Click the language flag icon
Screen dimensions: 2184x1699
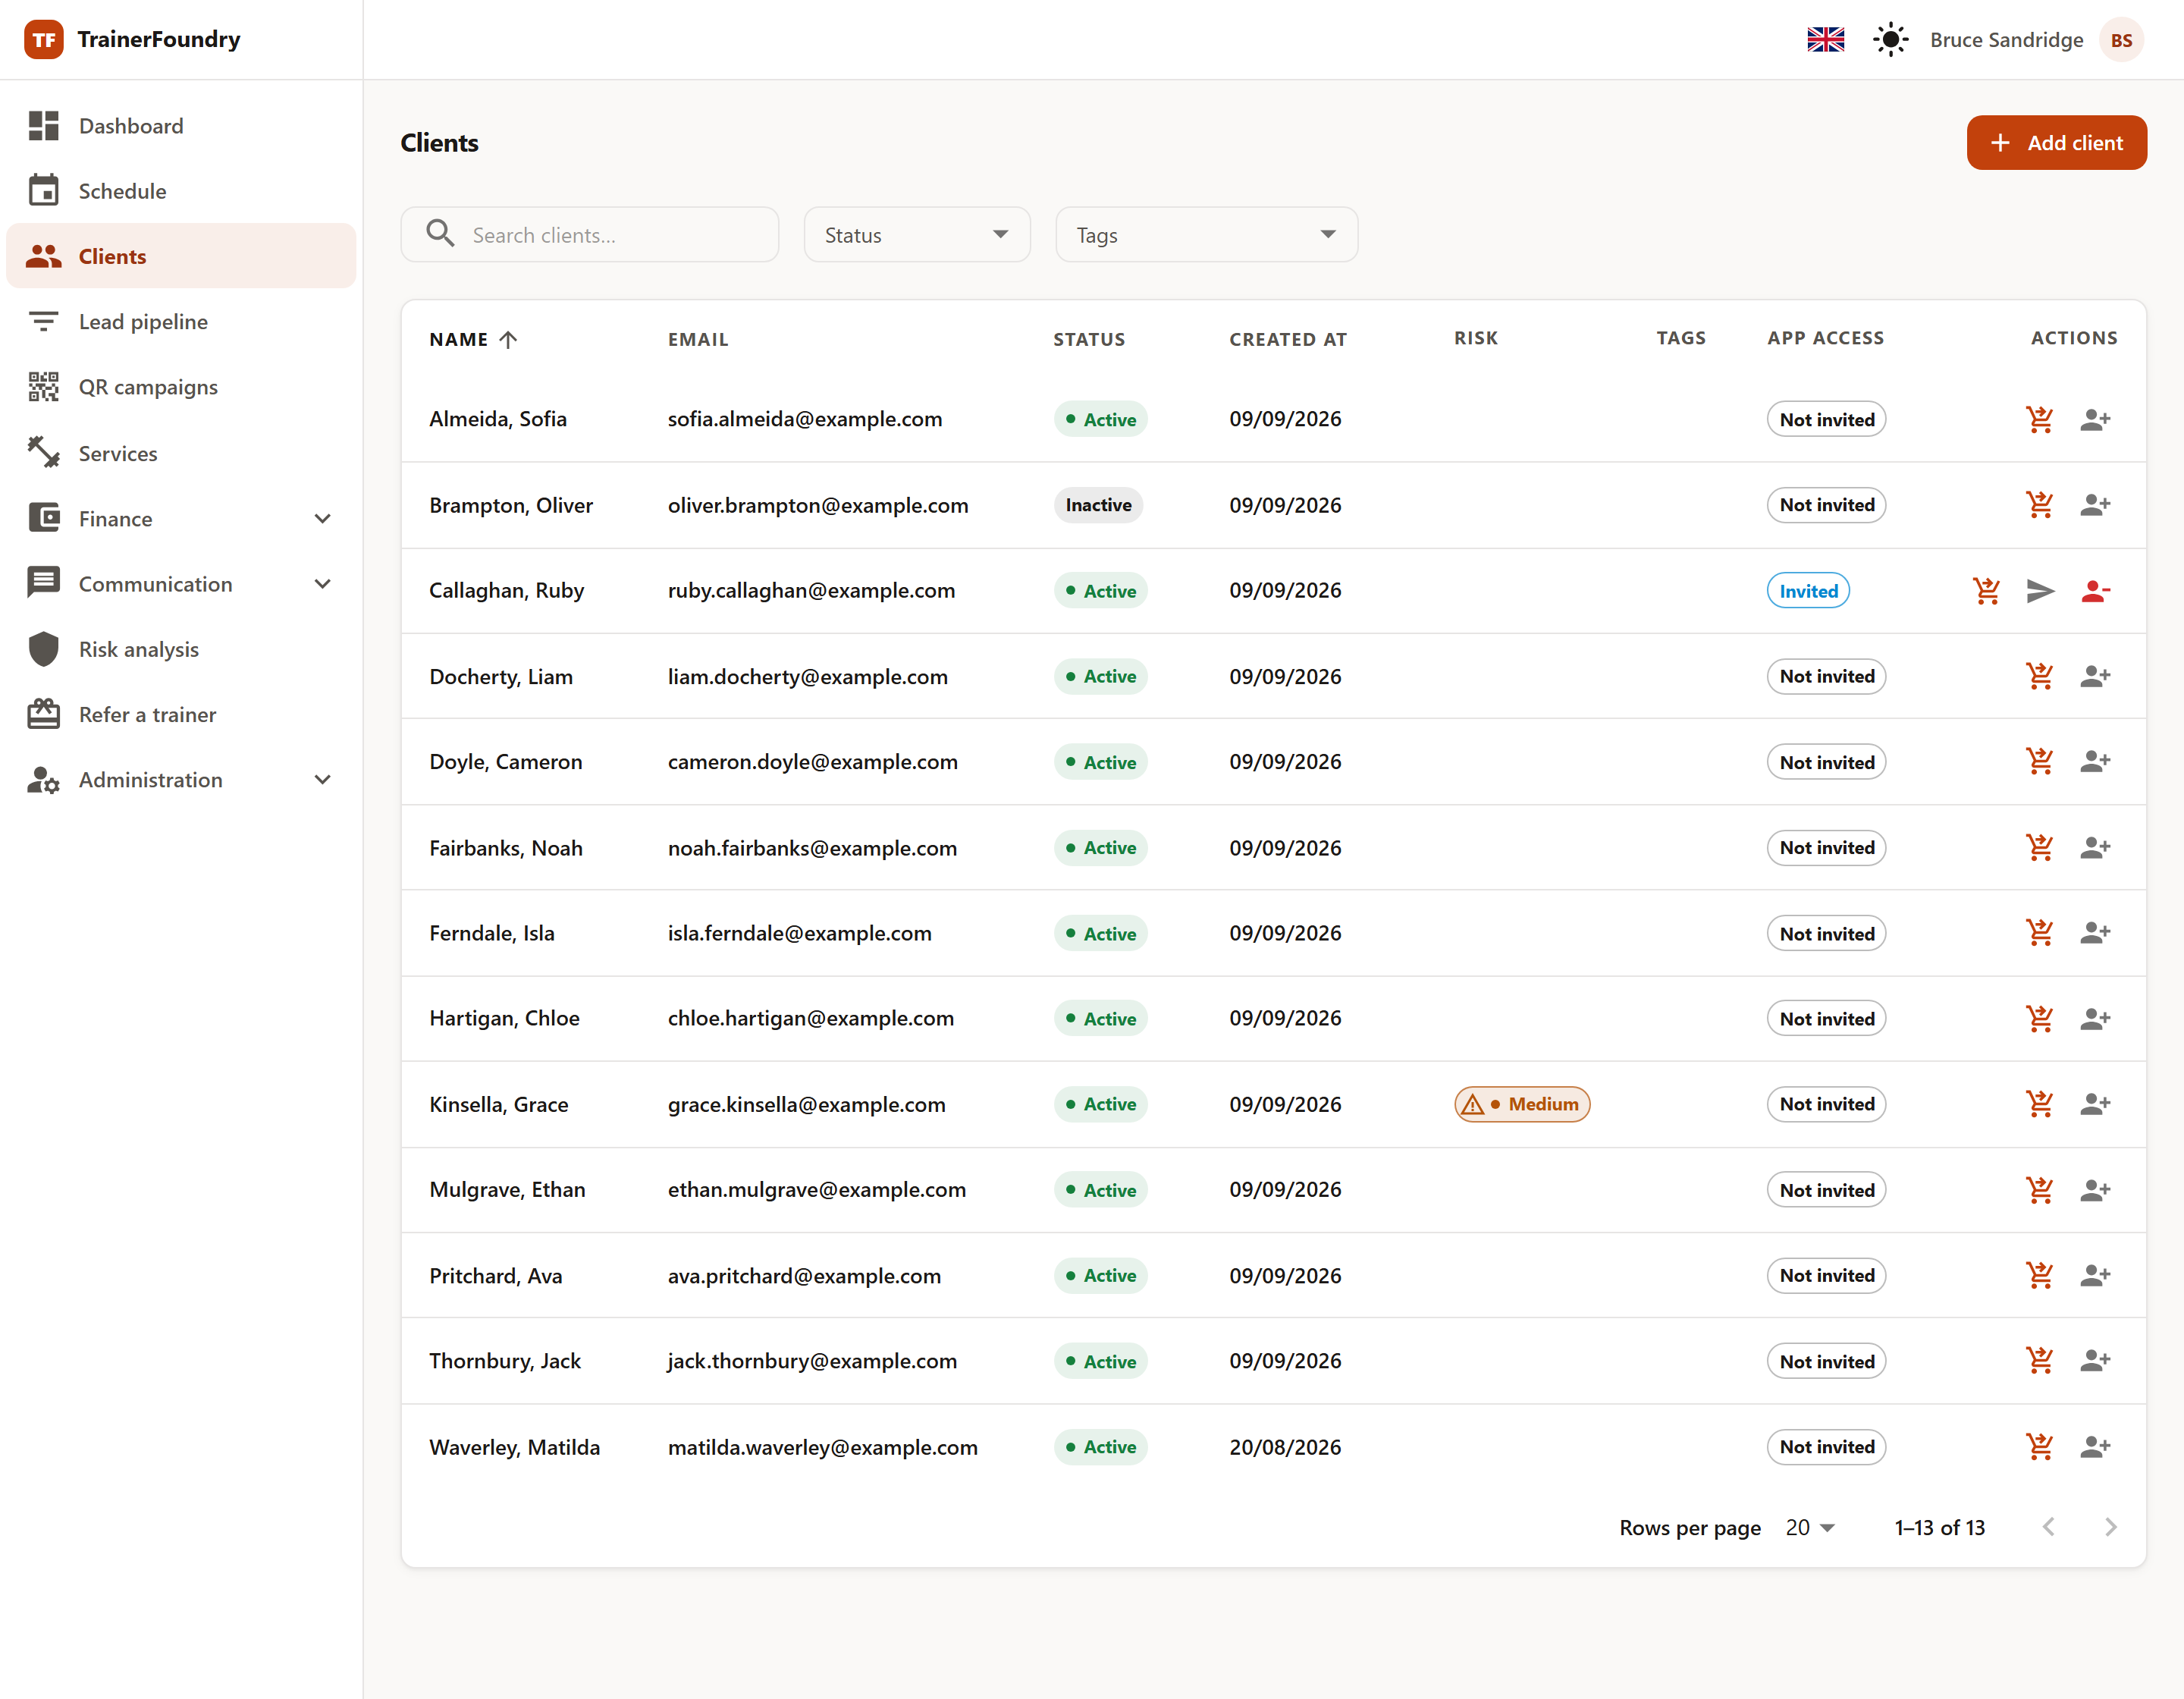(1825, 40)
